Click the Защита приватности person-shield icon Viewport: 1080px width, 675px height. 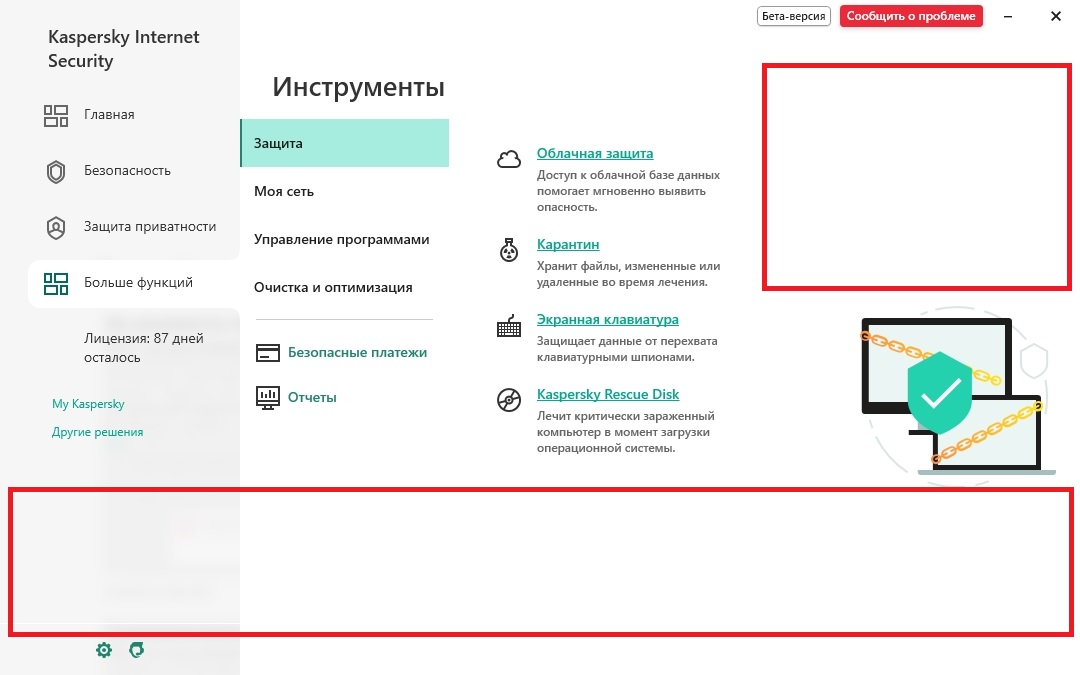point(56,227)
